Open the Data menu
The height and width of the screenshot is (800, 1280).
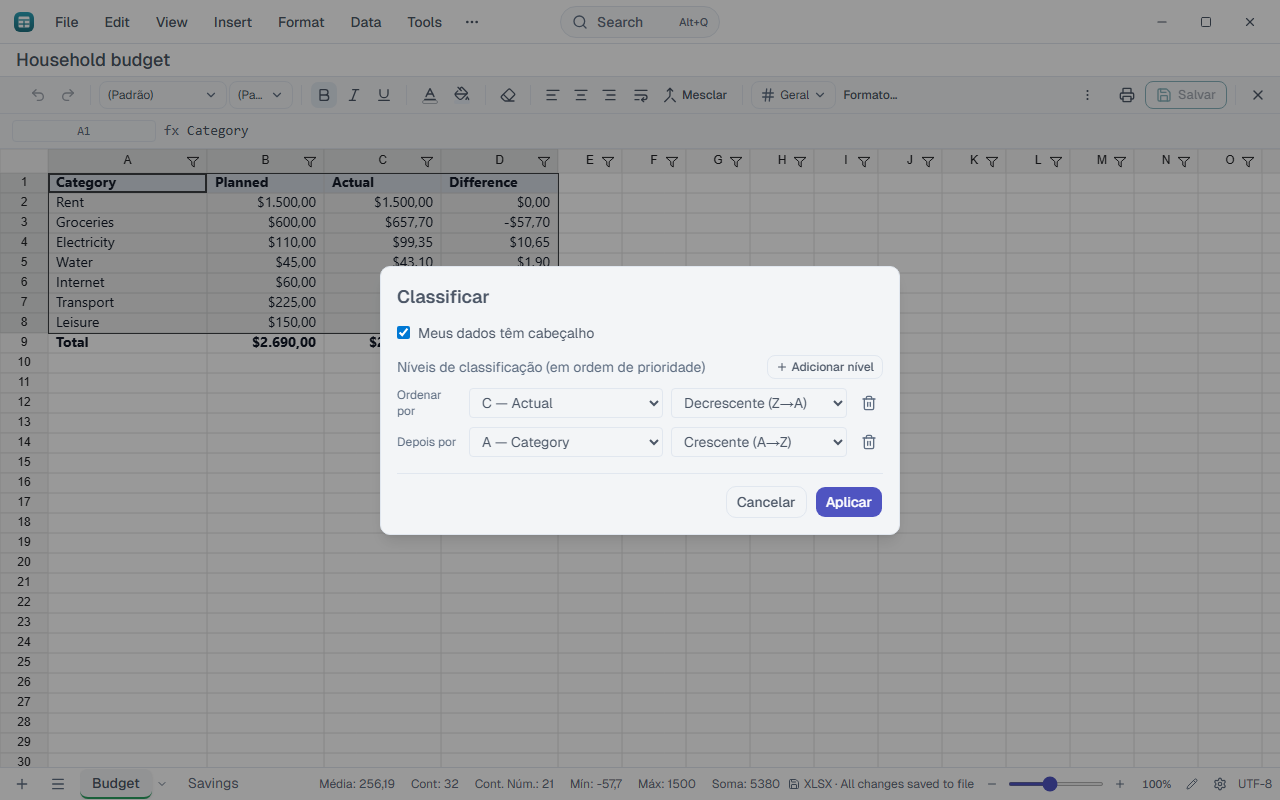tap(366, 22)
